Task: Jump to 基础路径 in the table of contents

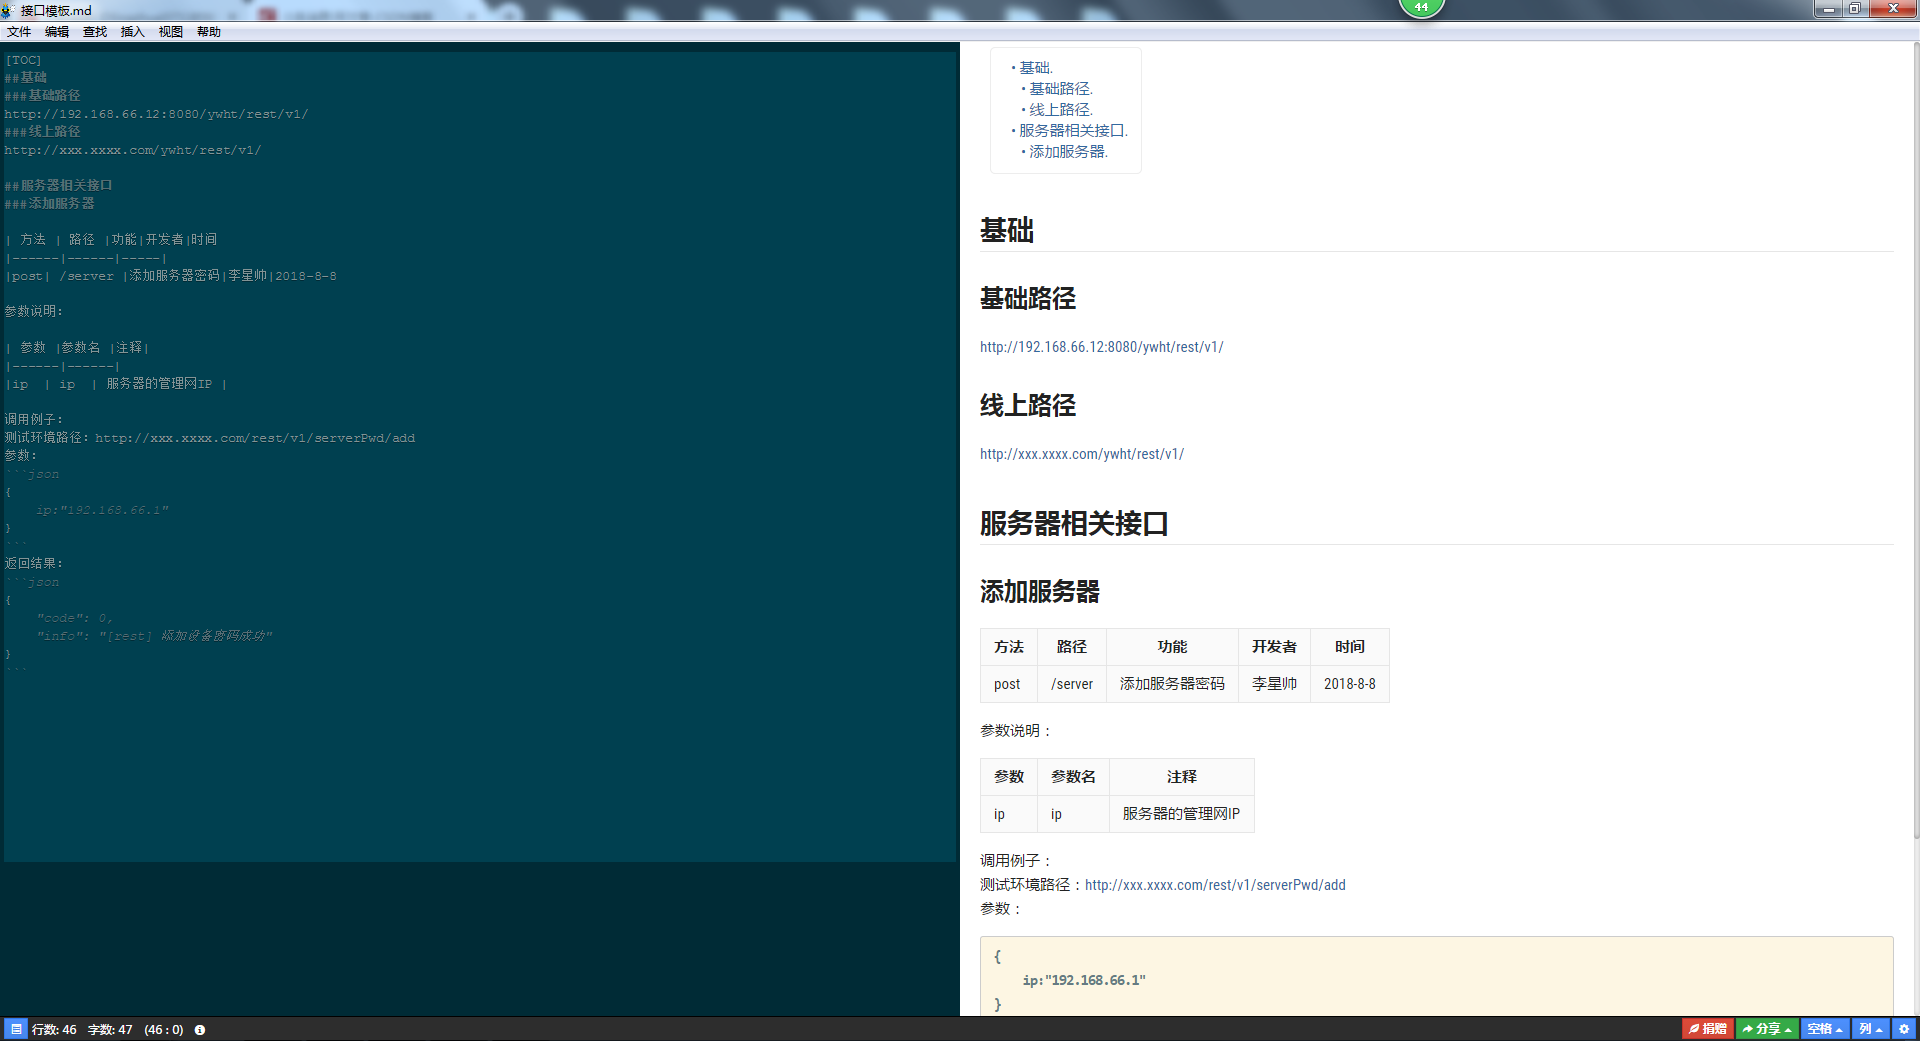Action: click(x=1061, y=89)
